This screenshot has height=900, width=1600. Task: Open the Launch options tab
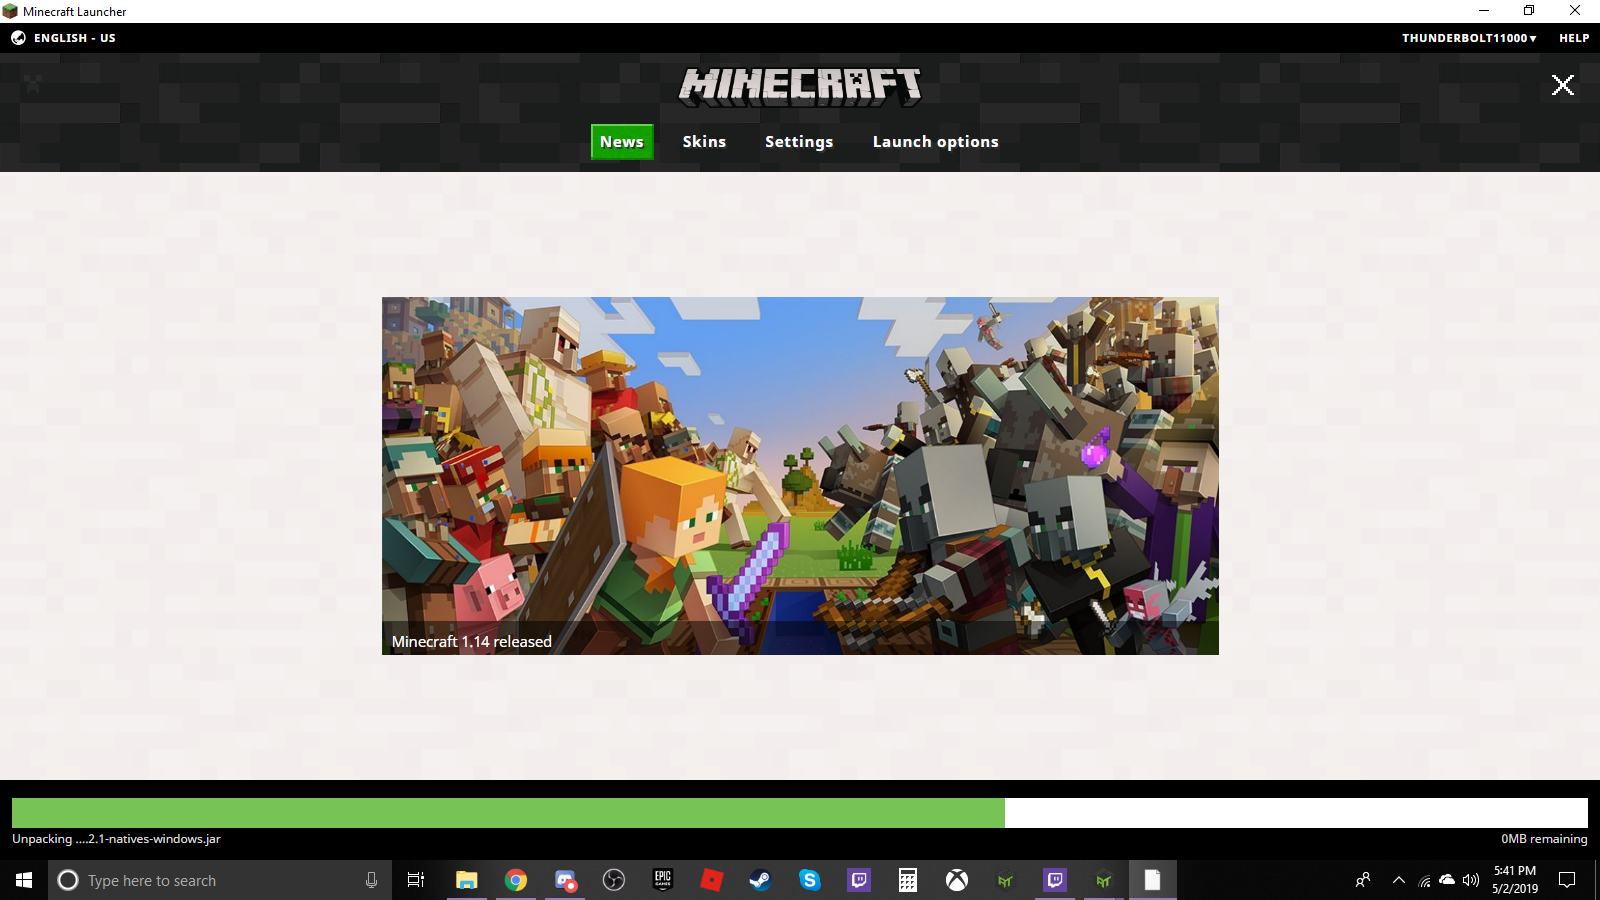tap(935, 142)
